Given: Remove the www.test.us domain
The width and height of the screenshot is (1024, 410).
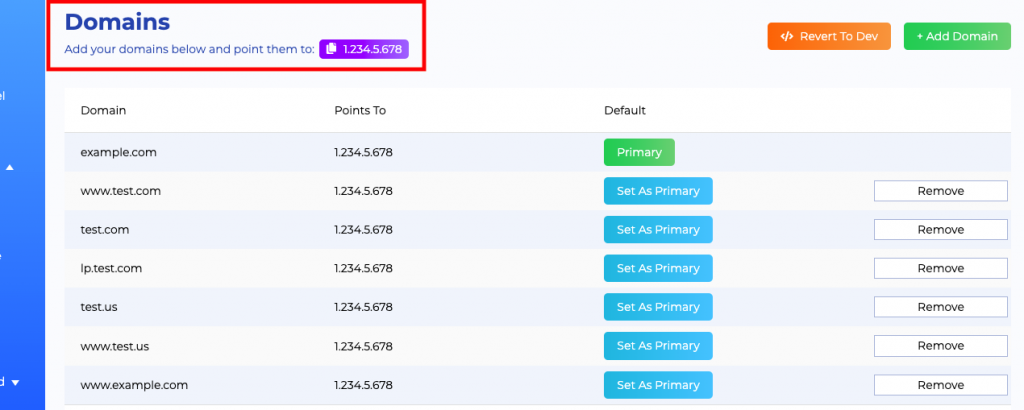Looking at the screenshot, I should pos(940,346).
